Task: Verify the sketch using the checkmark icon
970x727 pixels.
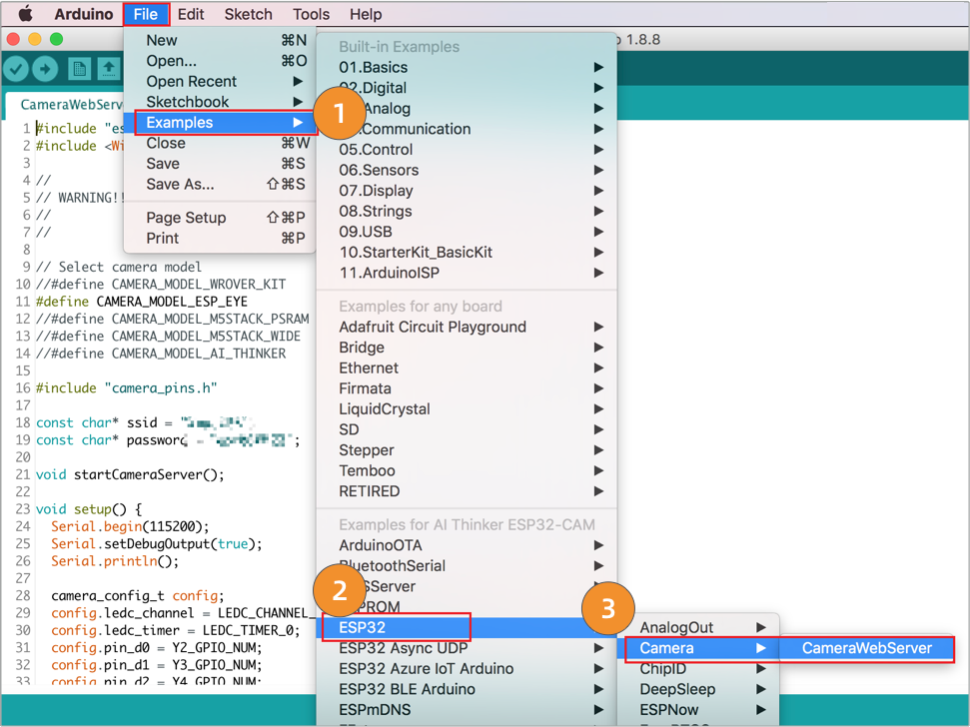Action: [x=16, y=68]
